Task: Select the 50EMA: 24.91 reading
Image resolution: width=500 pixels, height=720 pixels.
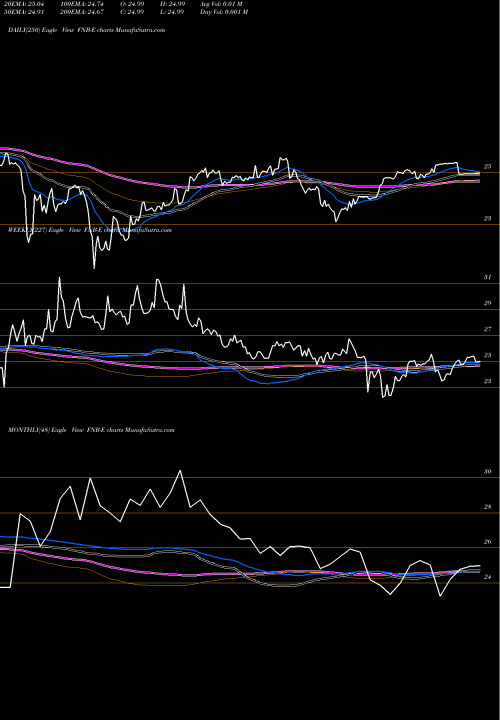Action: coord(22,12)
